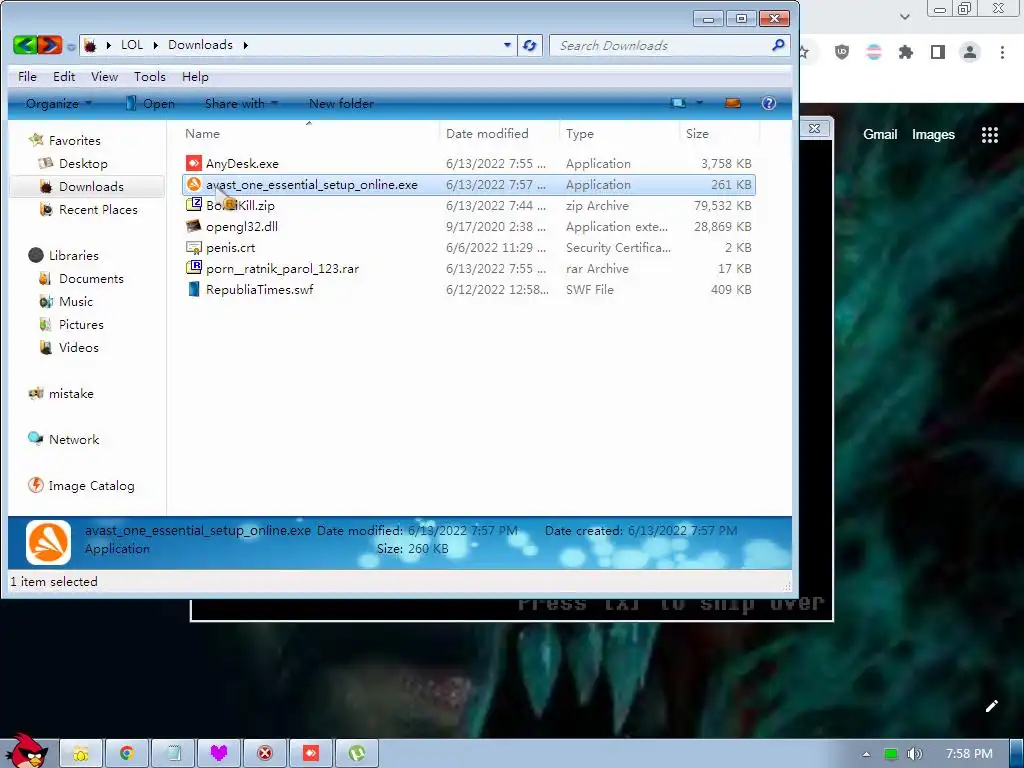This screenshot has height=768, width=1024.
Task: Expand the address bar history dropdown
Action: 507,45
